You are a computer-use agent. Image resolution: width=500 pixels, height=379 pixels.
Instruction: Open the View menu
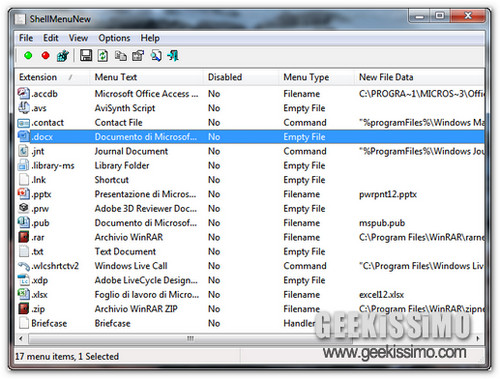click(x=78, y=38)
